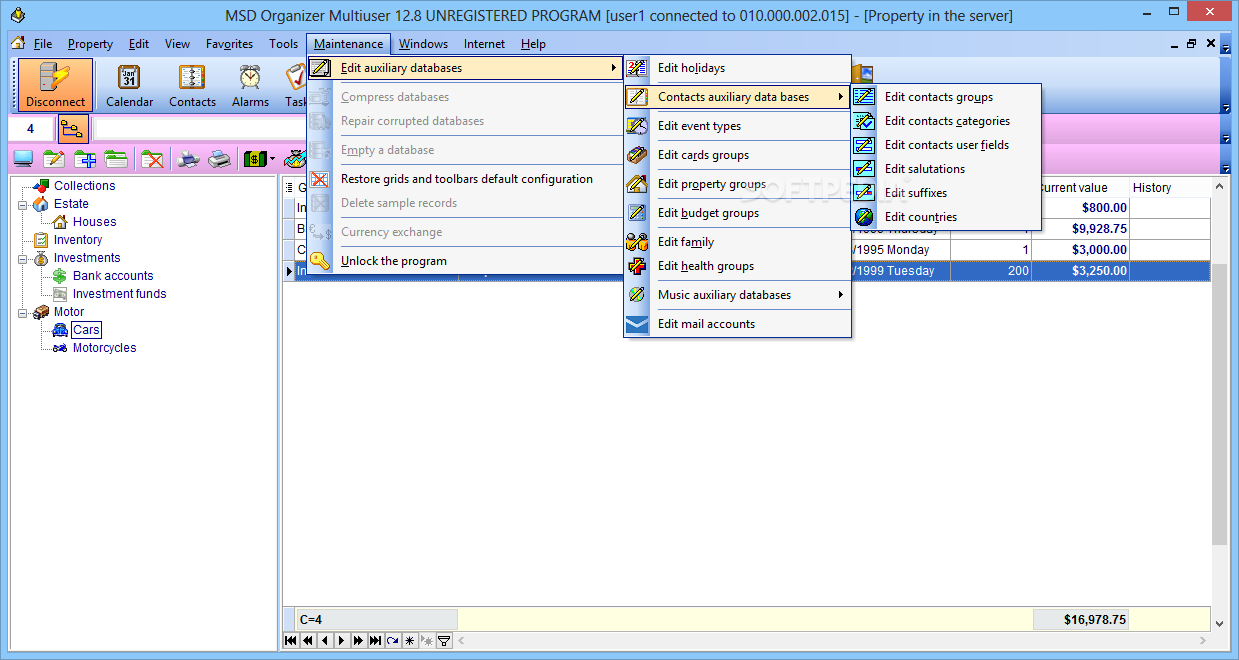Choose Edit health groups
This screenshot has height=660, width=1239.
pyautogui.click(x=737, y=266)
